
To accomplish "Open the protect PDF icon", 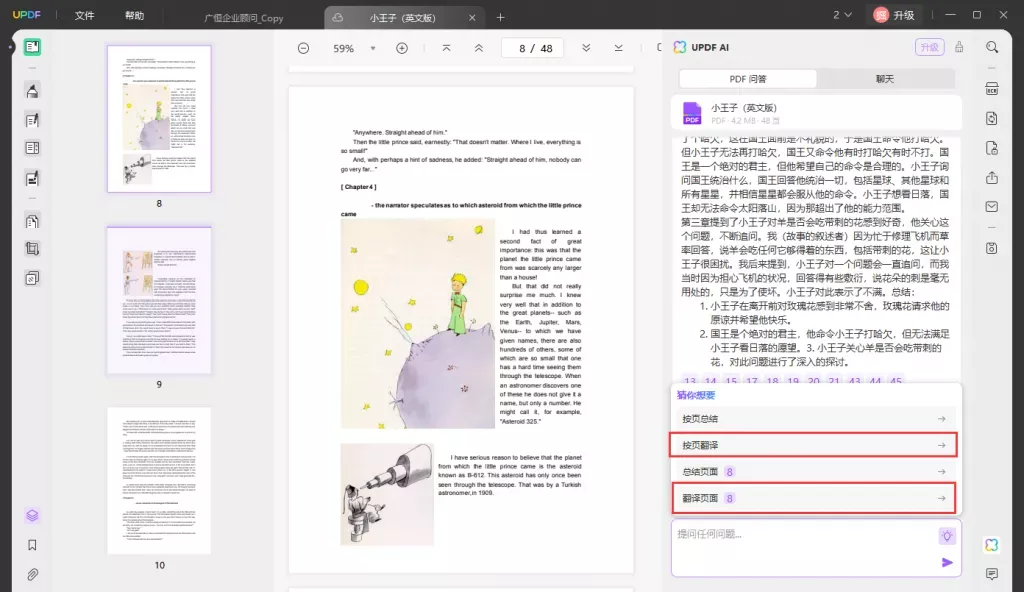I will (x=991, y=148).
